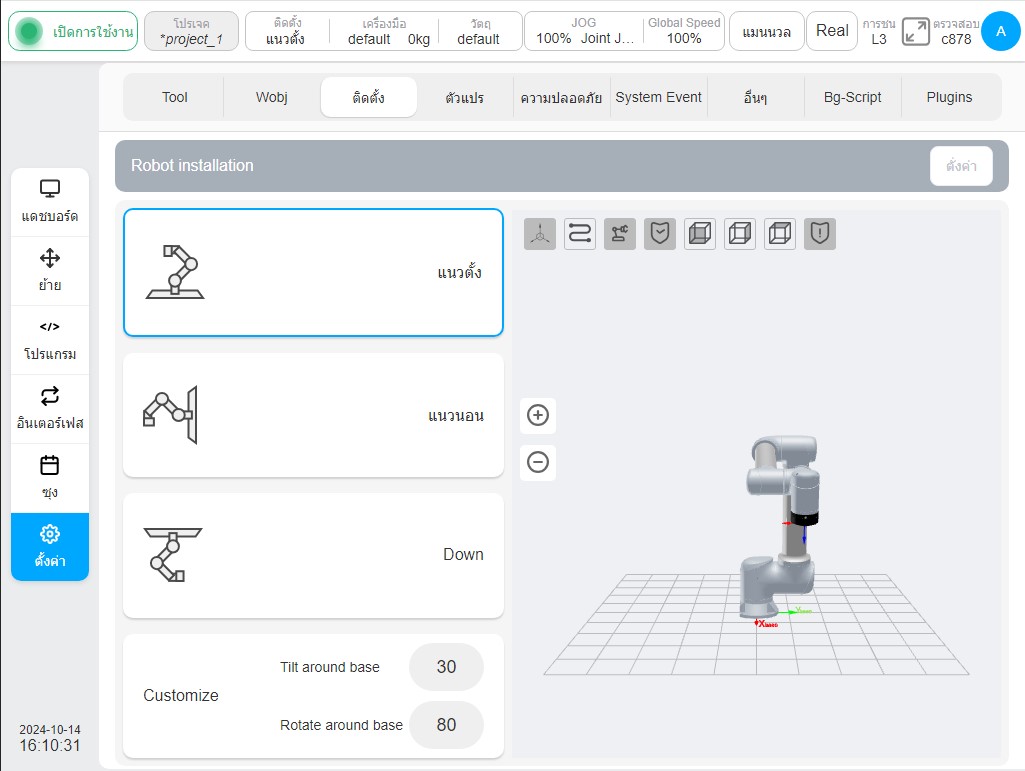The width and height of the screenshot is (1025, 771).
Task: Click the 16:10:31 clock display
Action: tap(50, 745)
